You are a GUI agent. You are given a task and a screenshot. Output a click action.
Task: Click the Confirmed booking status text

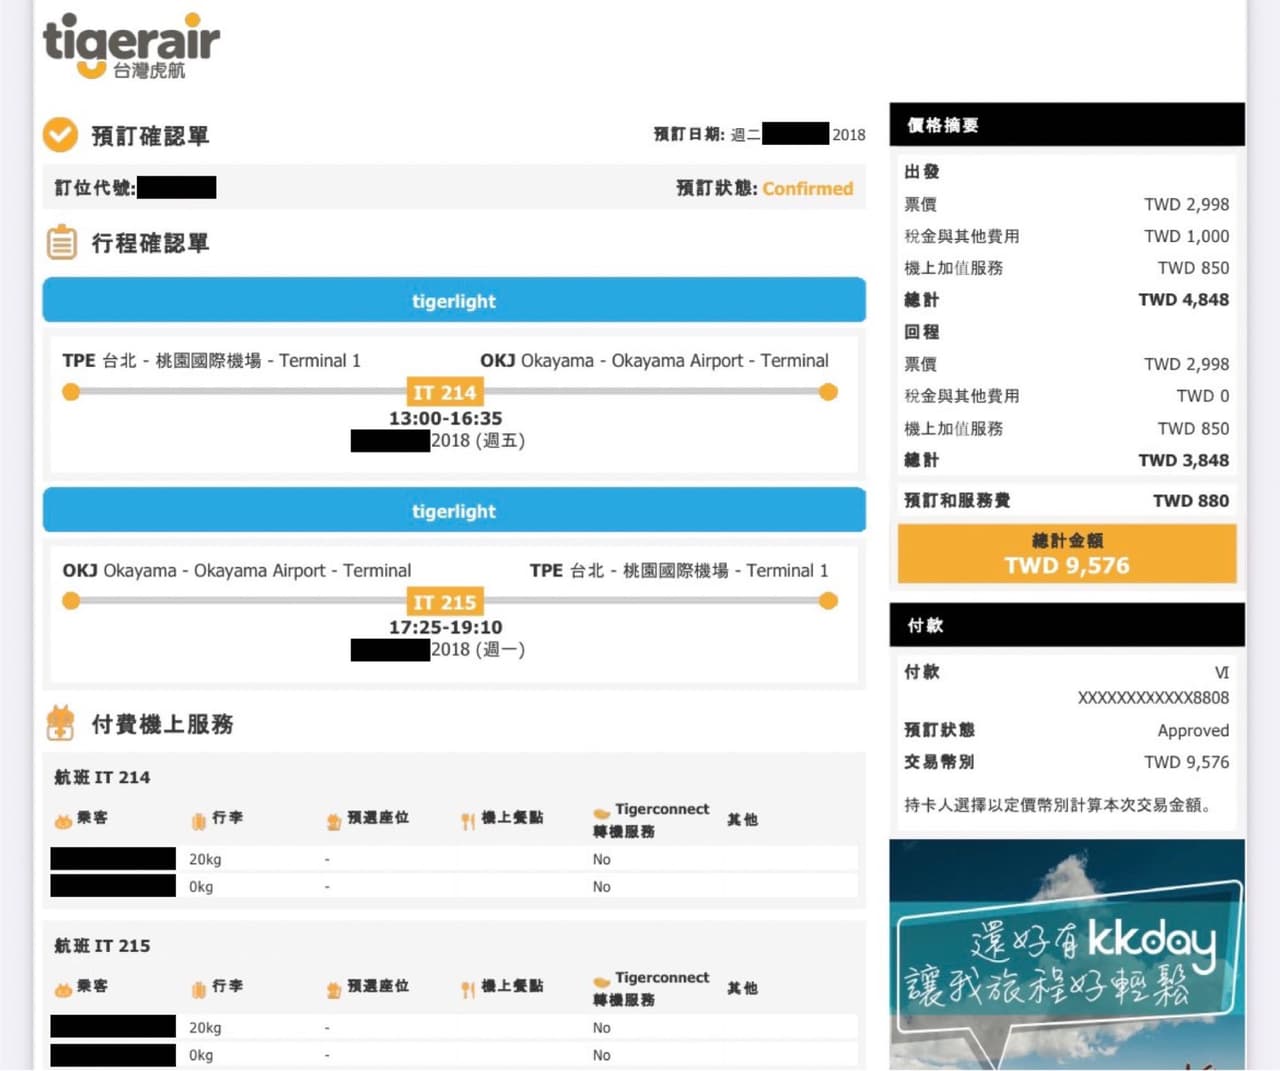808,188
